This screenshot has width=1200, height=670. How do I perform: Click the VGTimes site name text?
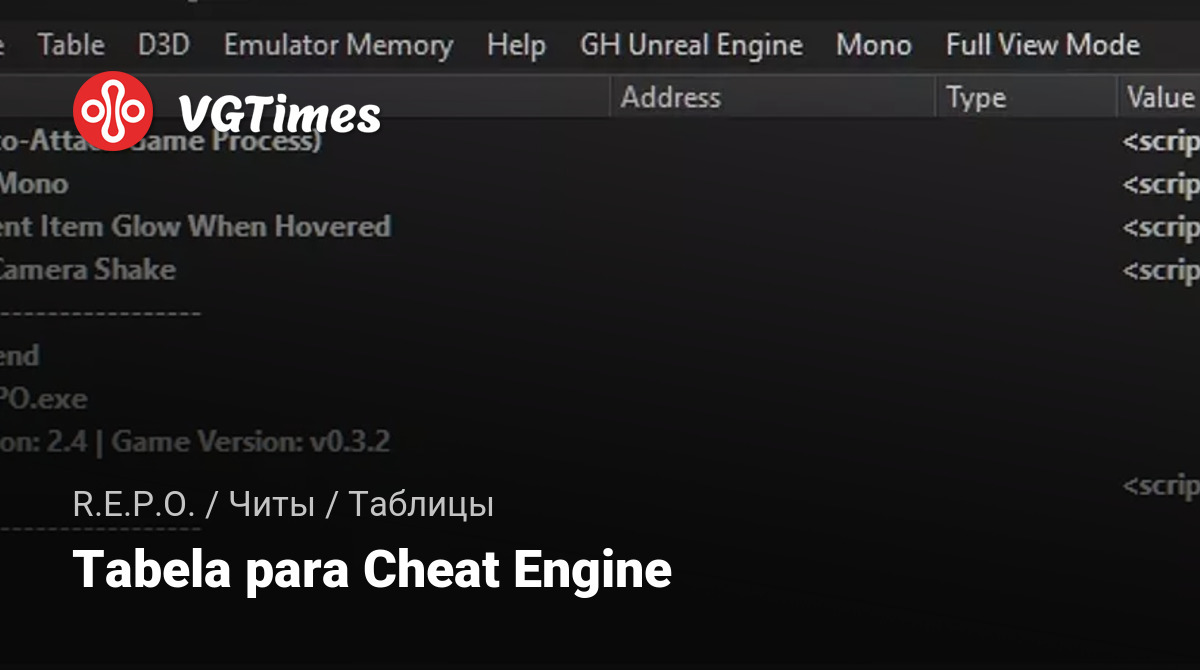pos(278,113)
